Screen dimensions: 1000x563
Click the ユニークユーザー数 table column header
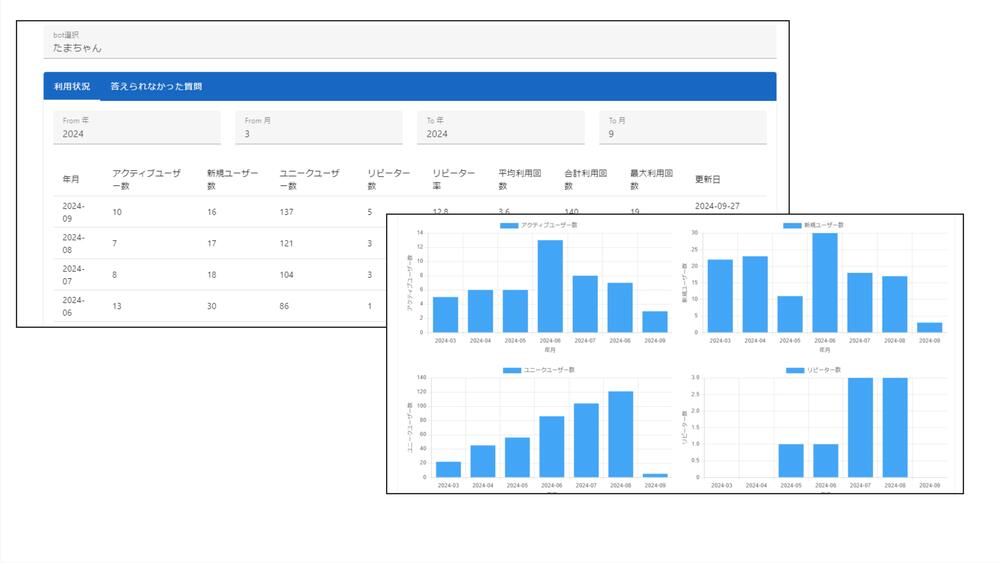tap(309, 179)
